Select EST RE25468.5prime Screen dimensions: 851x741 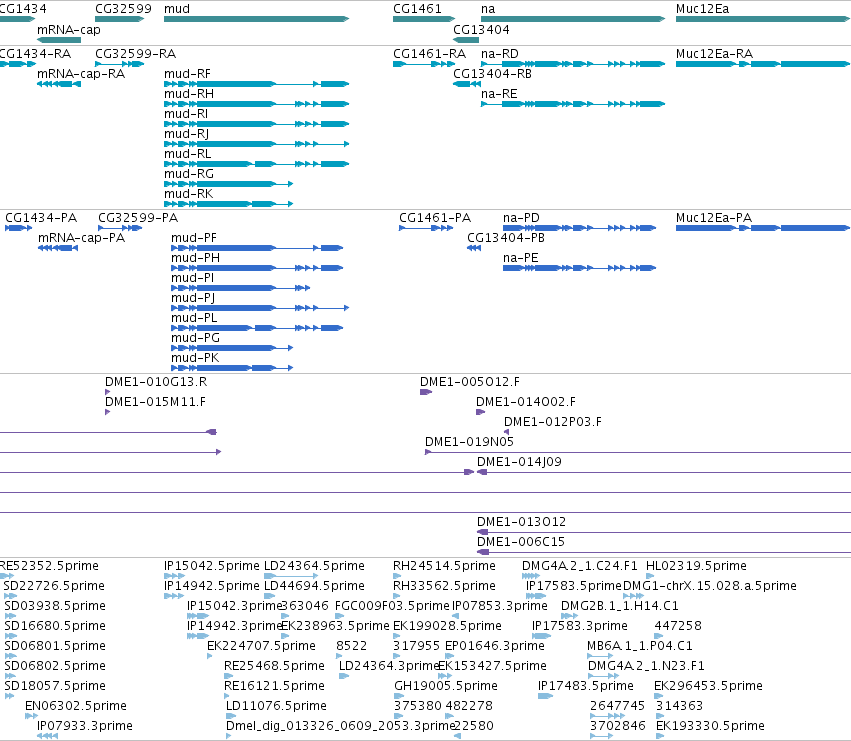pyautogui.click(x=228, y=676)
